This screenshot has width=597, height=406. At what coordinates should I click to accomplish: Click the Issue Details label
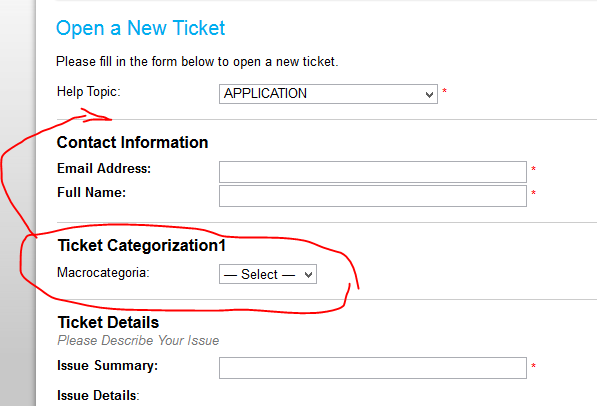click(98, 395)
